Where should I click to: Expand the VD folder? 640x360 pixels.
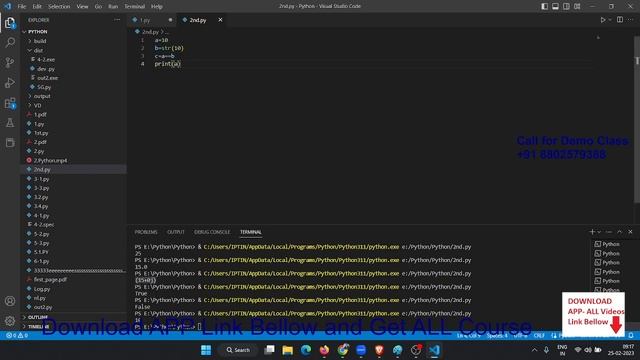(x=73, y=105)
